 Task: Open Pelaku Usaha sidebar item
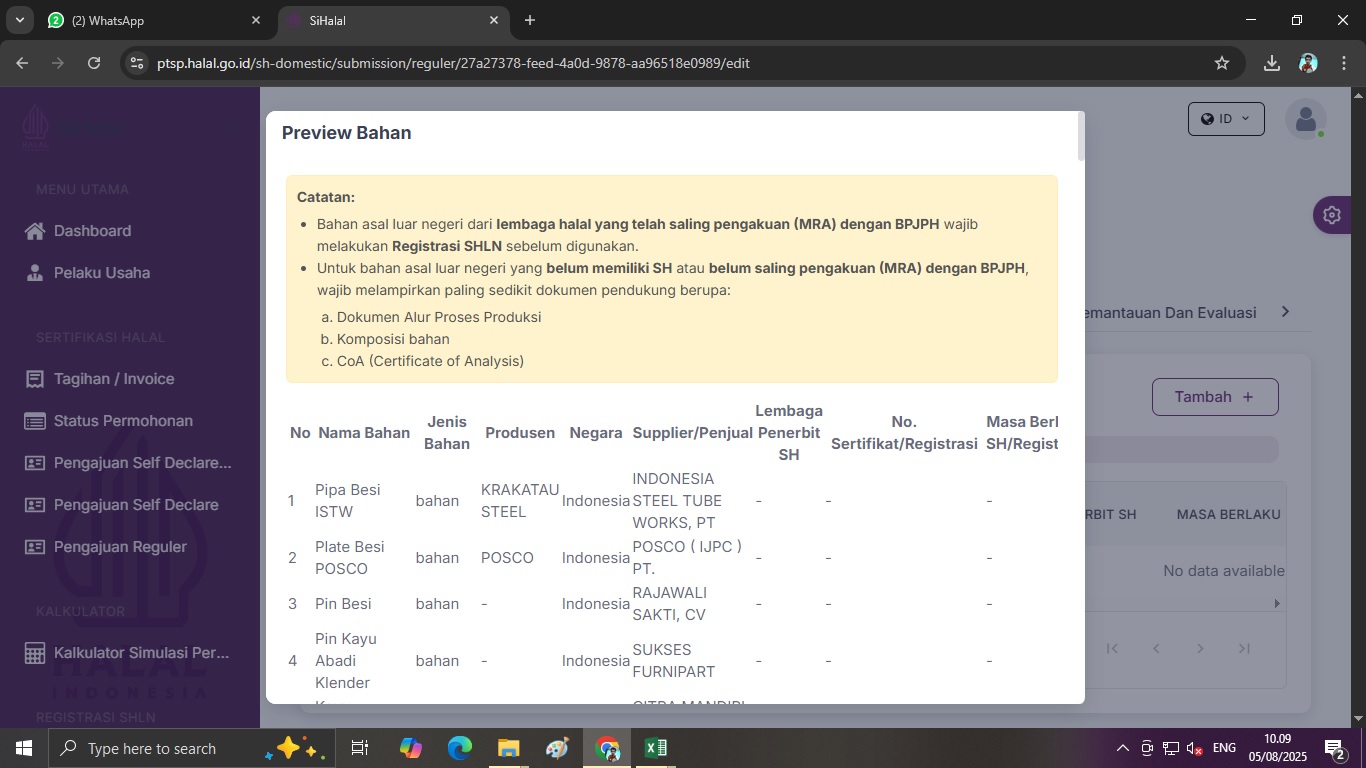(x=101, y=273)
